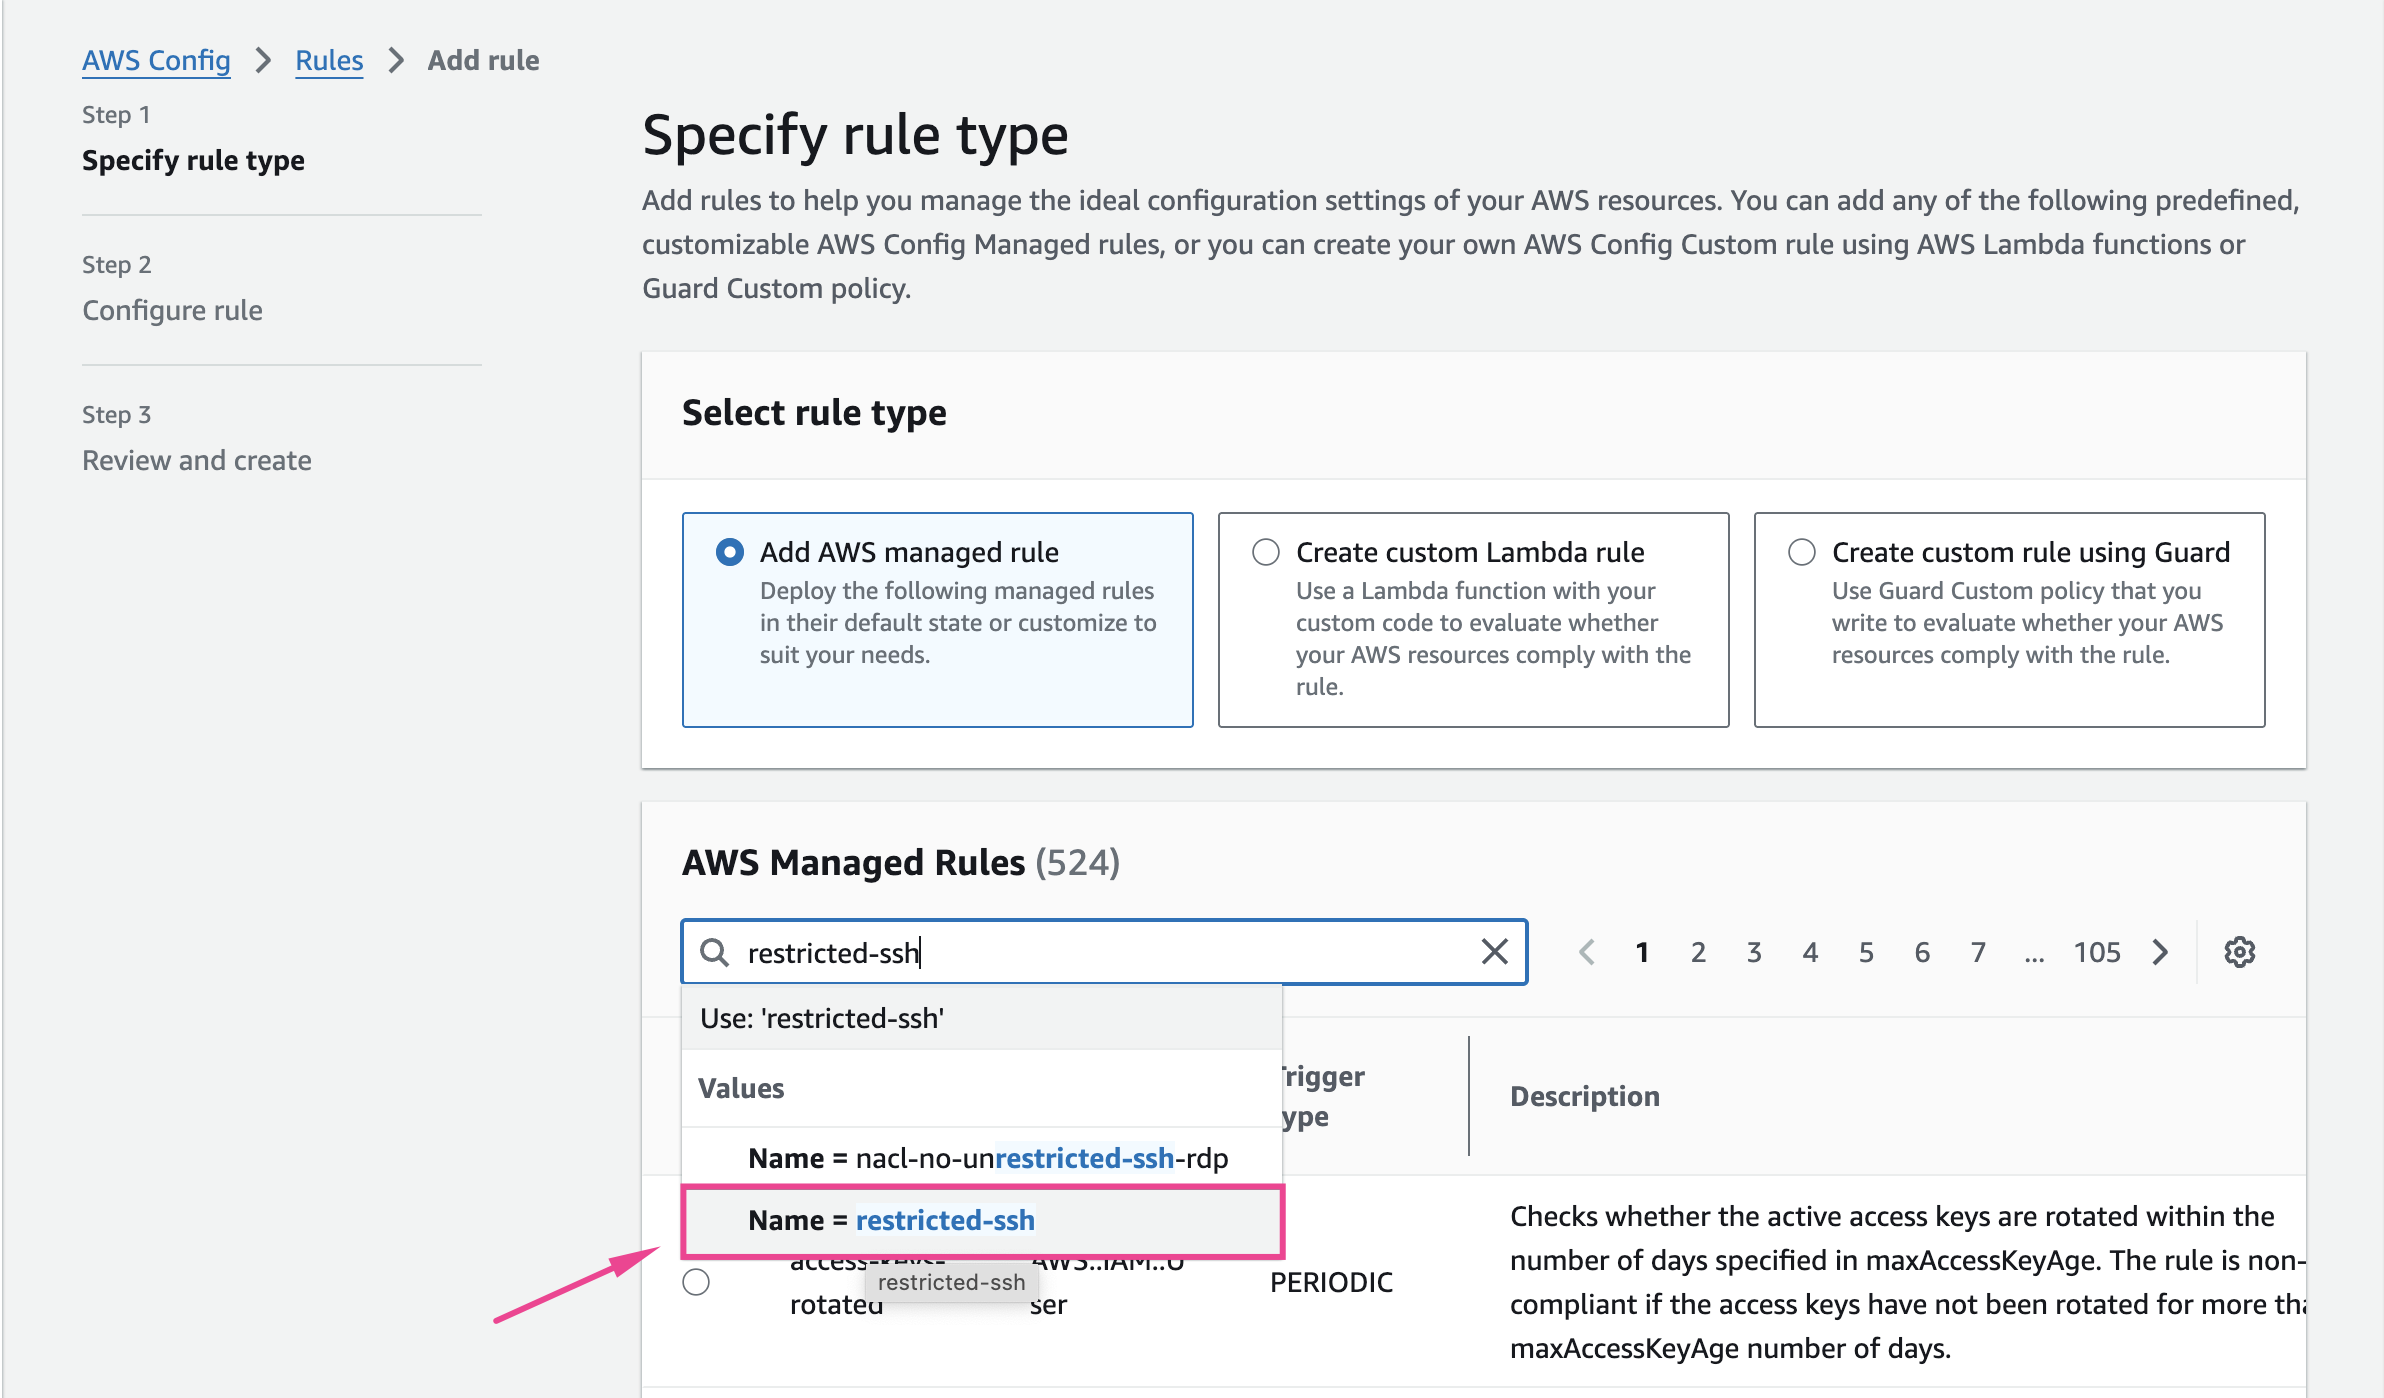Go to previous page of rules
Image resolution: width=2384 pixels, height=1398 pixels.
point(1586,952)
